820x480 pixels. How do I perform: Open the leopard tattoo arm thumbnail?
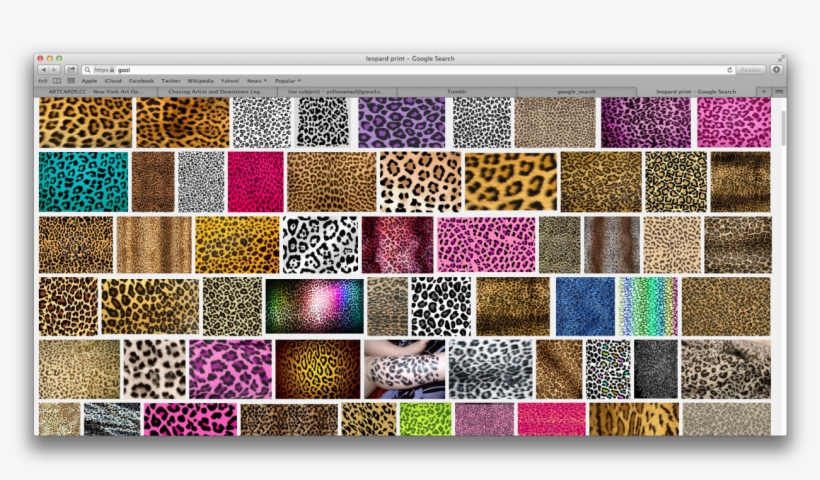point(404,369)
